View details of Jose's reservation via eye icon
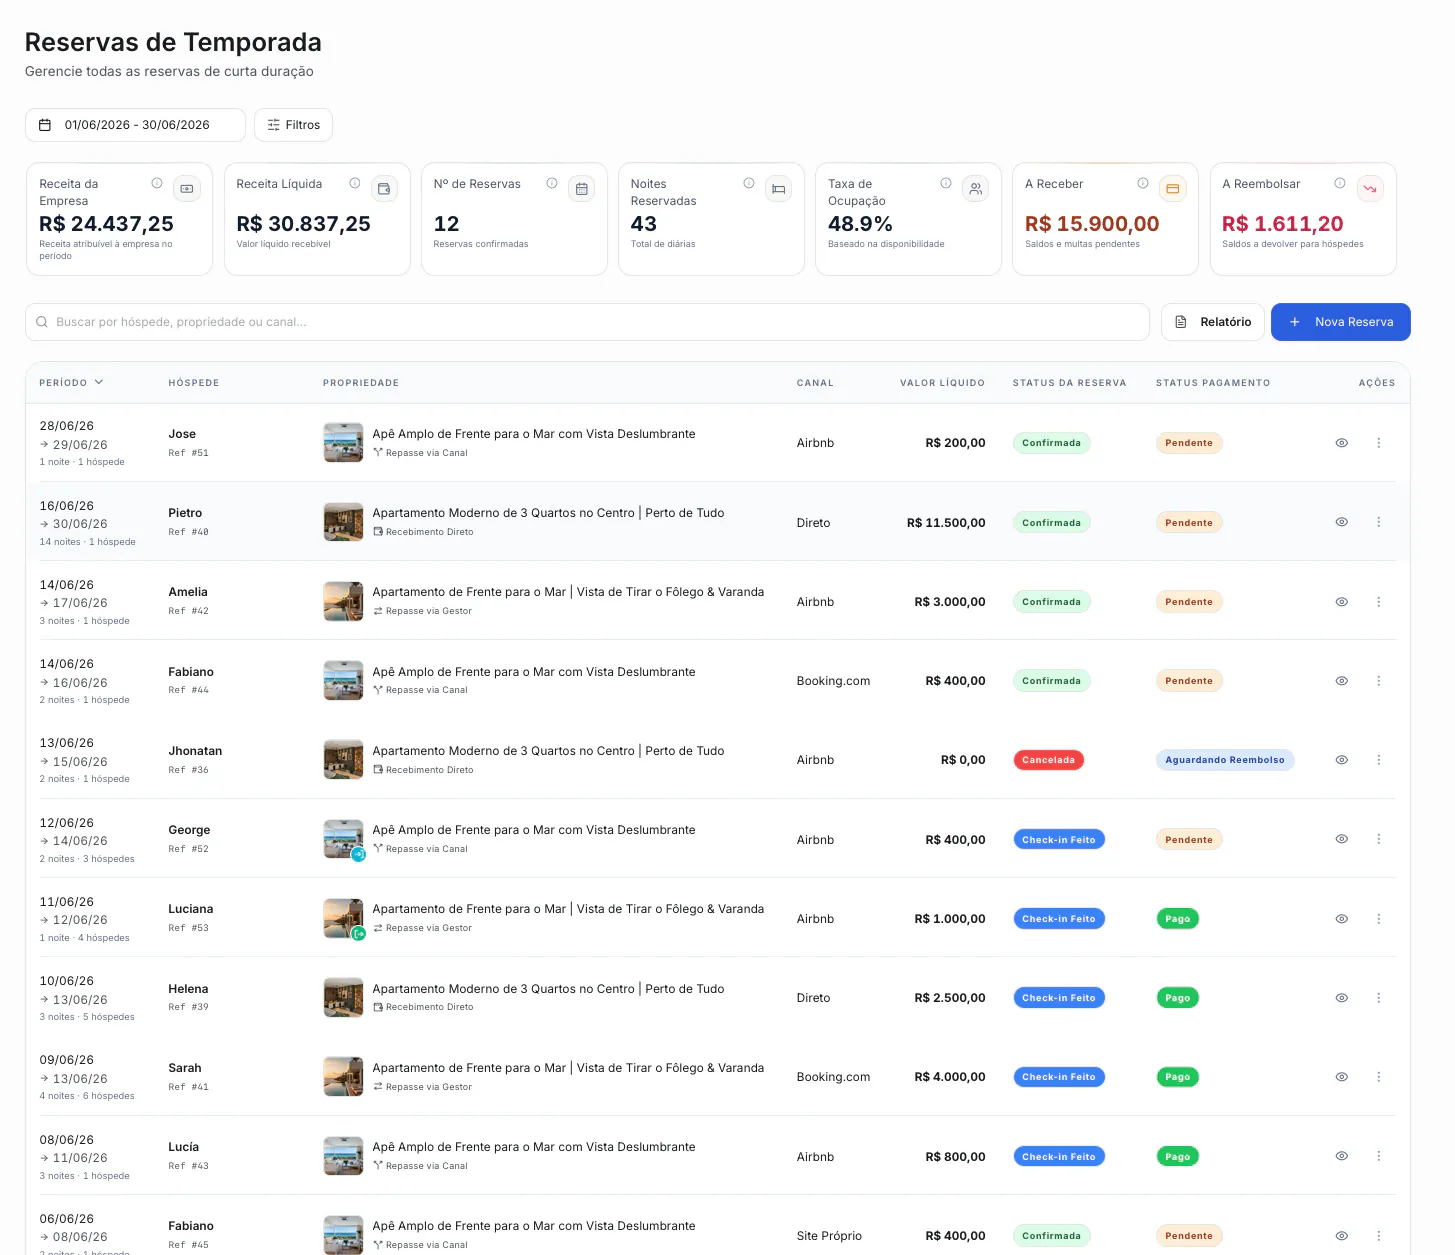The width and height of the screenshot is (1455, 1255). click(1342, 443)
